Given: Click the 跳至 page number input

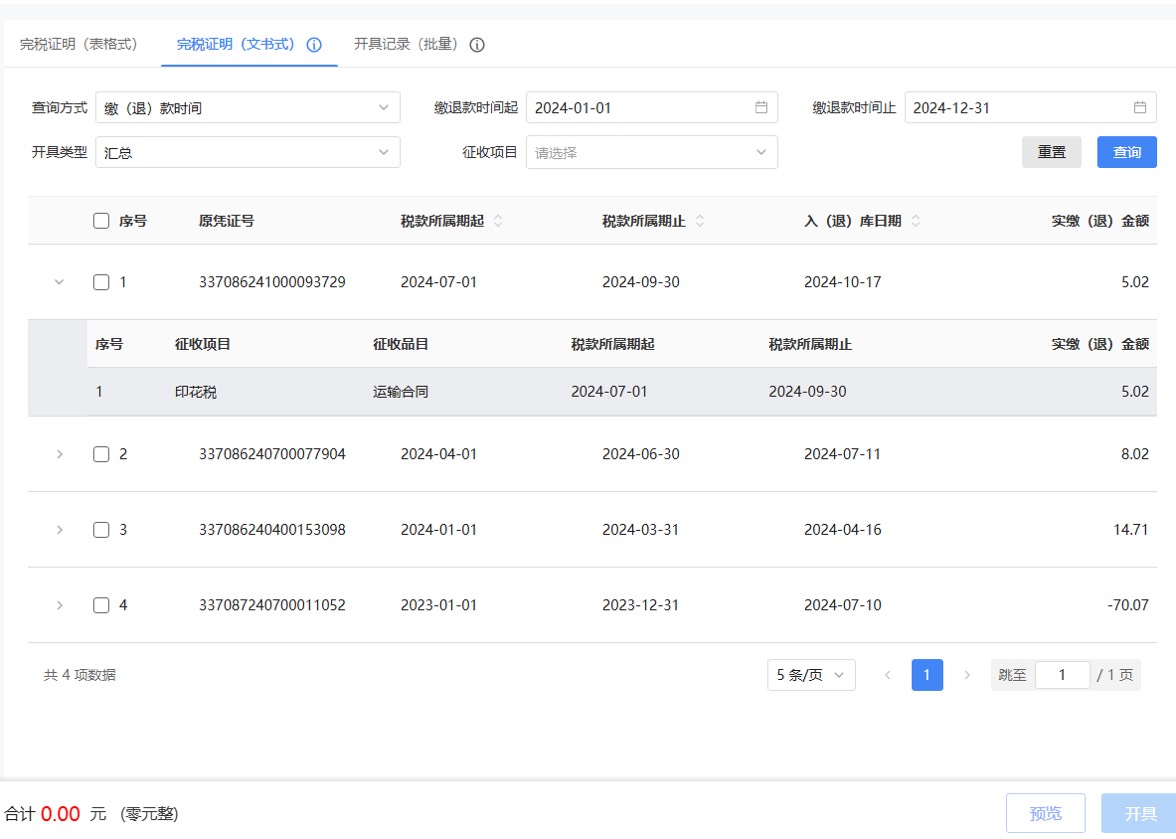Looking at the screenshot, I should (x=1062, y=675).
